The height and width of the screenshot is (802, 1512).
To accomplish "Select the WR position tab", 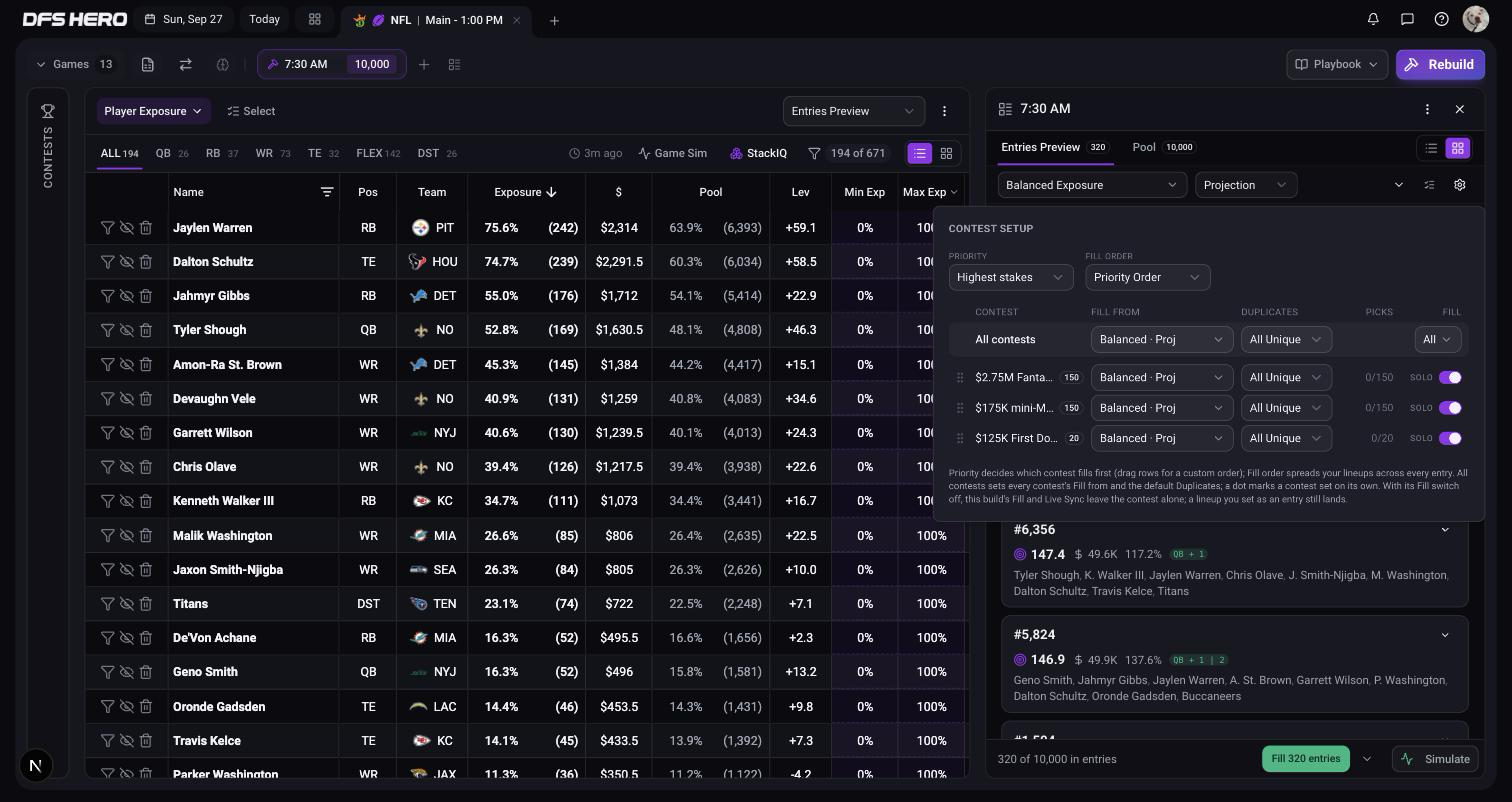I will [273, 153].
